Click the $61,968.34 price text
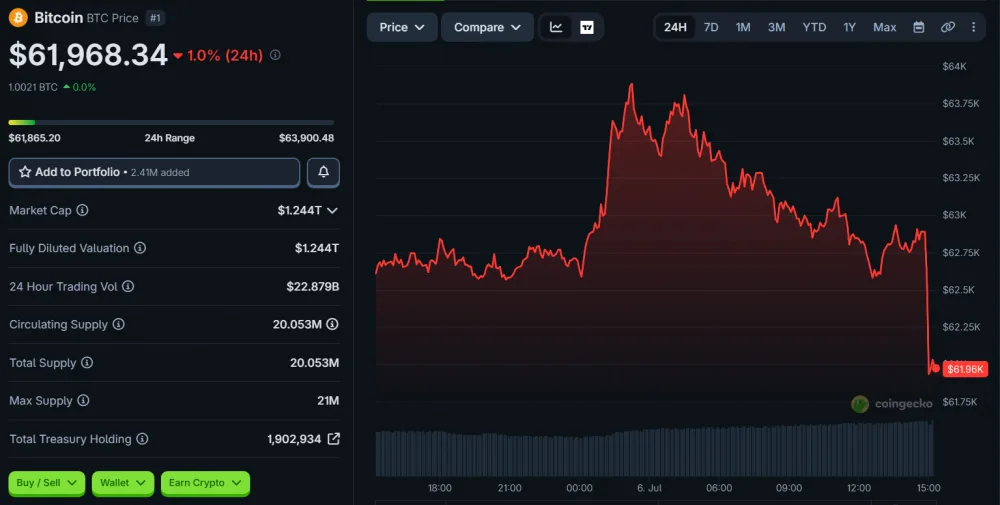The height and width of the screenshot is (505, 1000). 88,55
